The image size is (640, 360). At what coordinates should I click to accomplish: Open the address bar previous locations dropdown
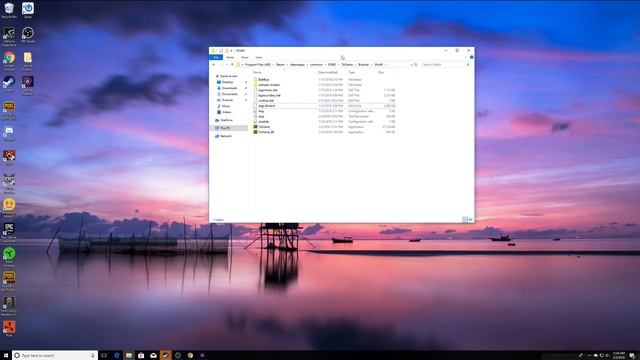click(411, 64)
